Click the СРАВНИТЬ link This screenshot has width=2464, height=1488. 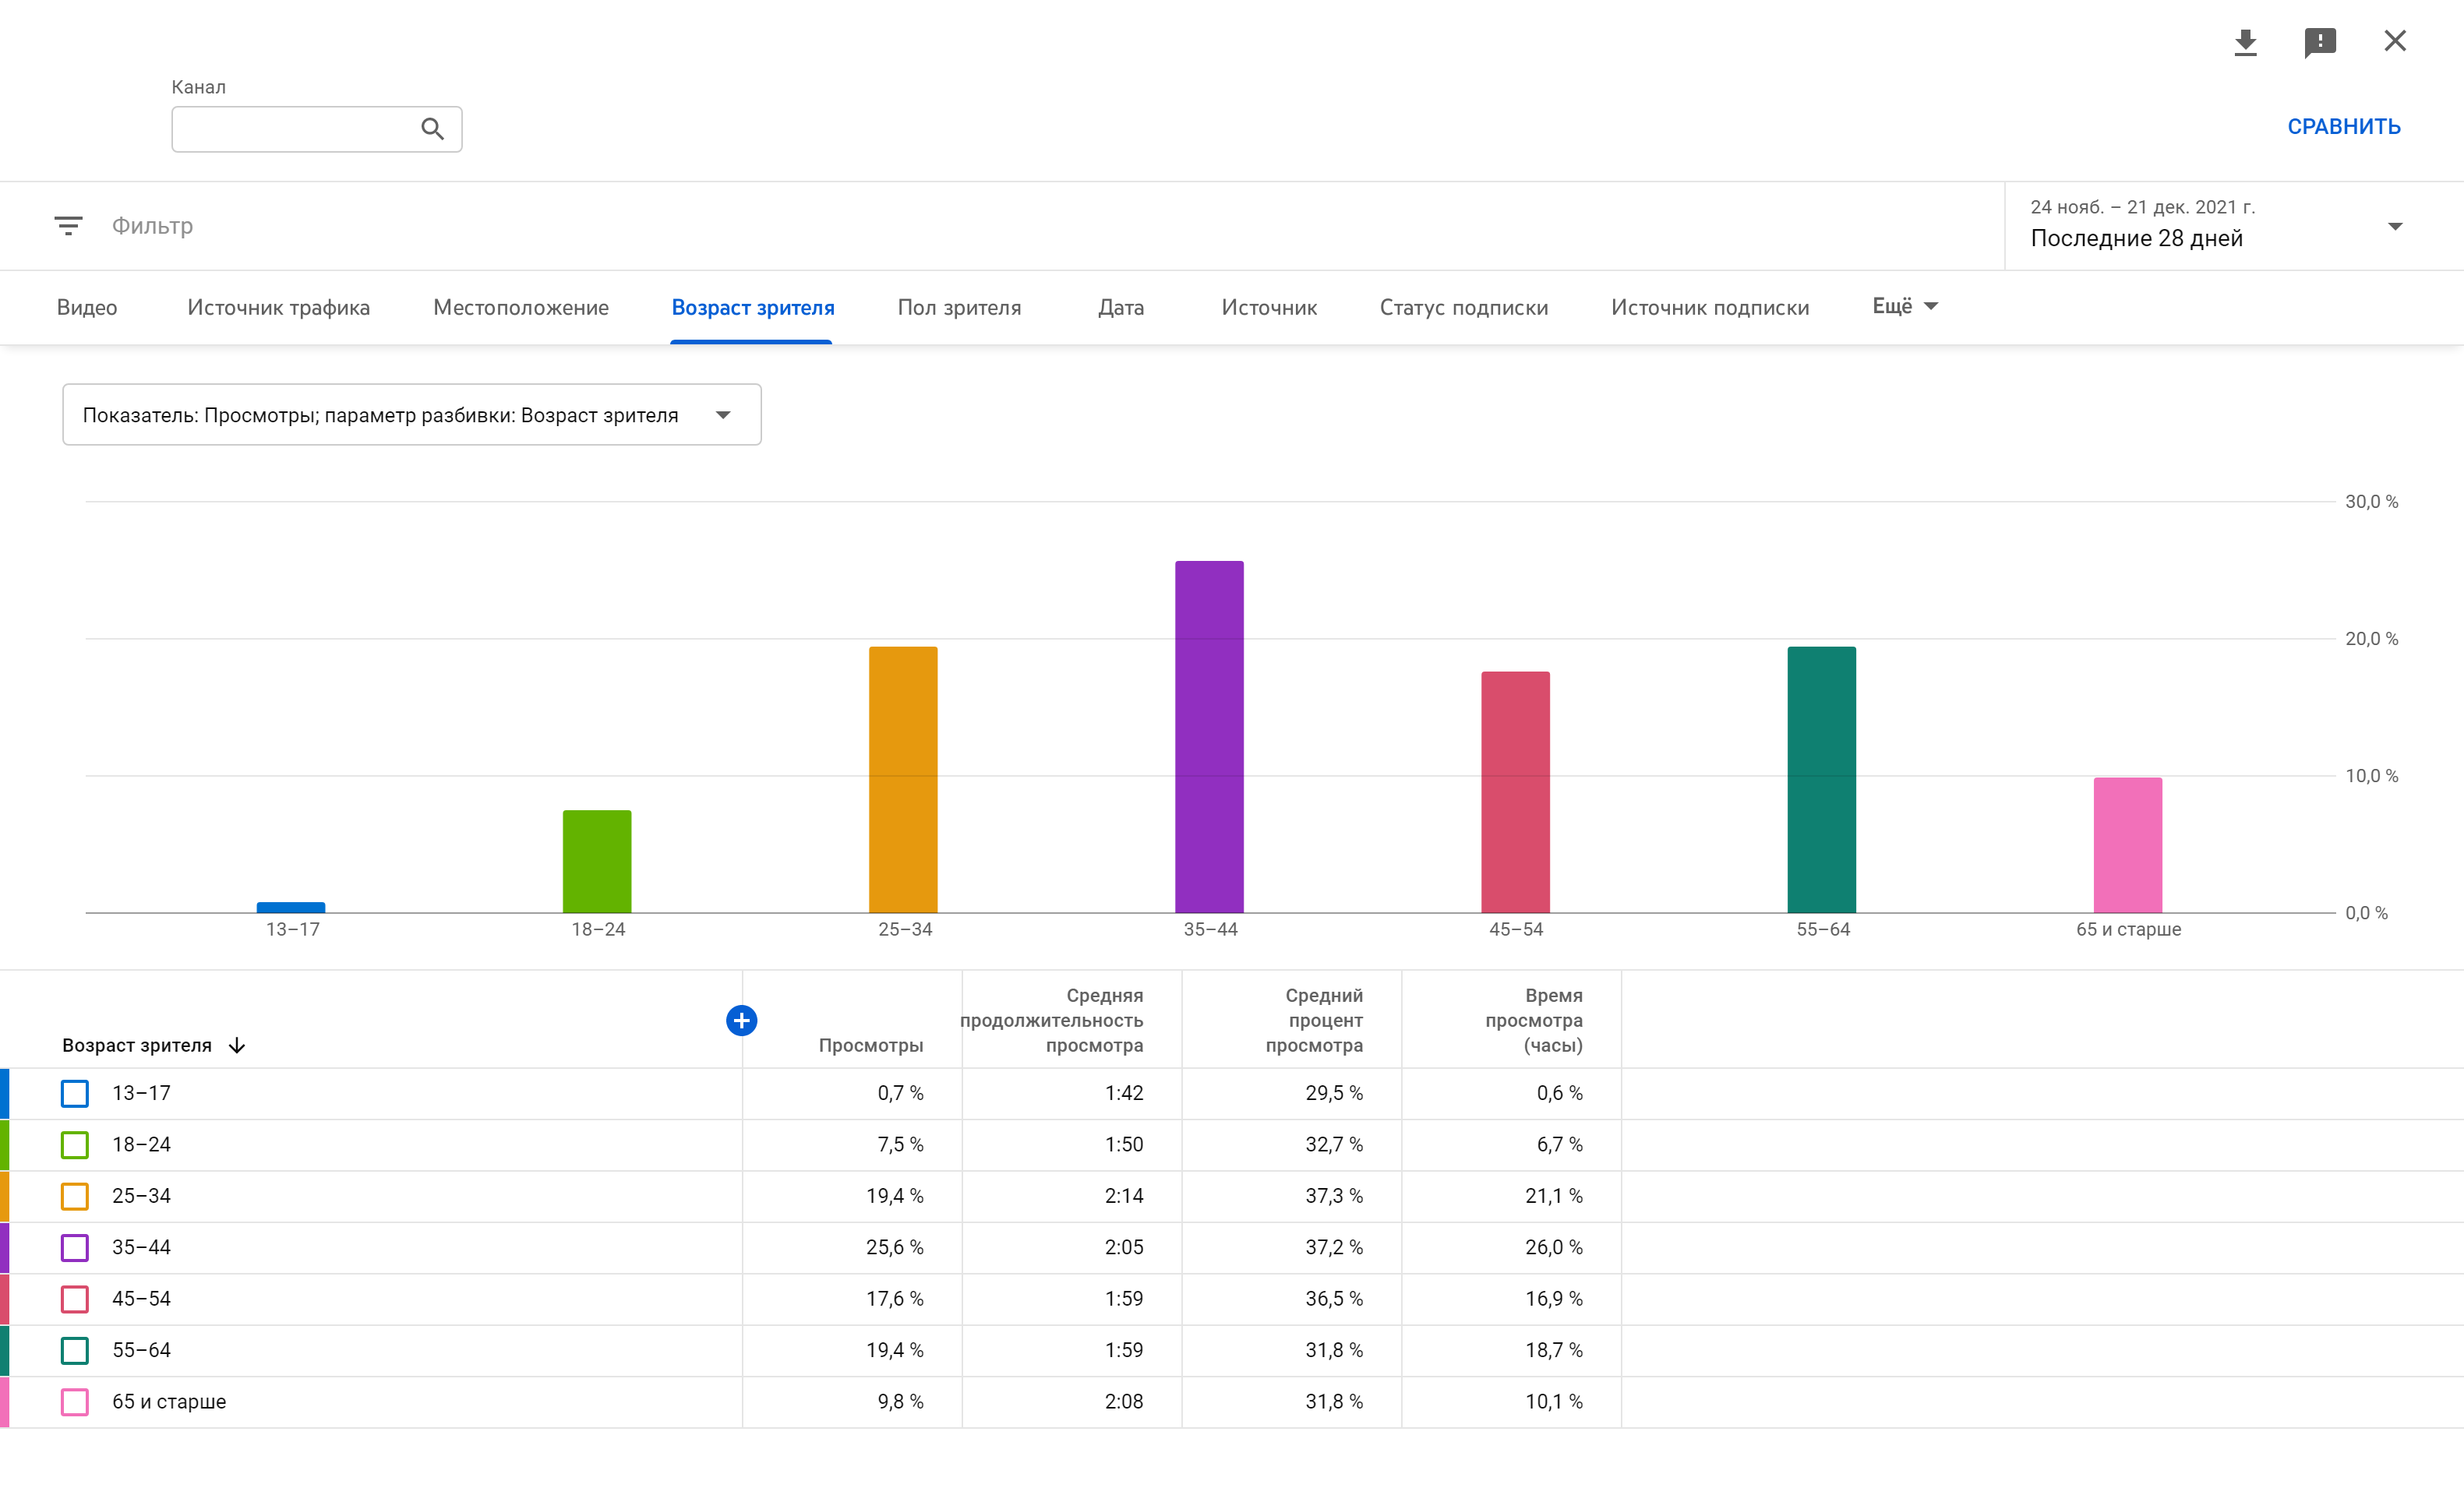2343,127
